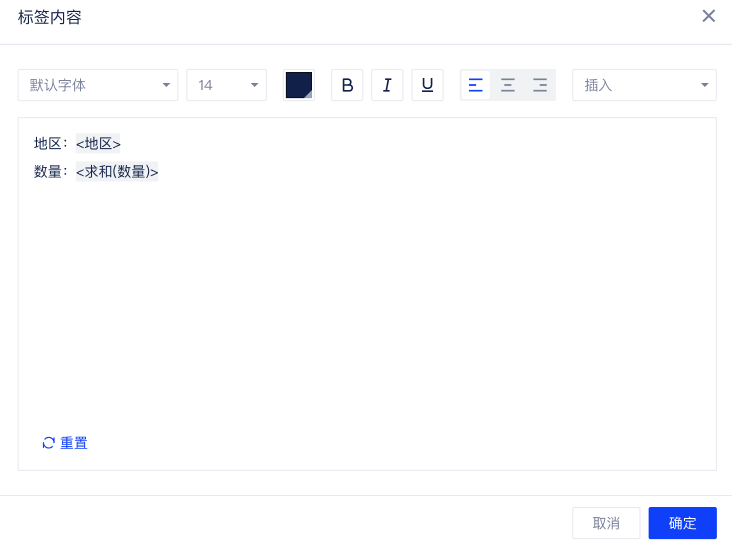Close the 标签内容 dialog with X

pyautogui.click(x=709, y=16)
